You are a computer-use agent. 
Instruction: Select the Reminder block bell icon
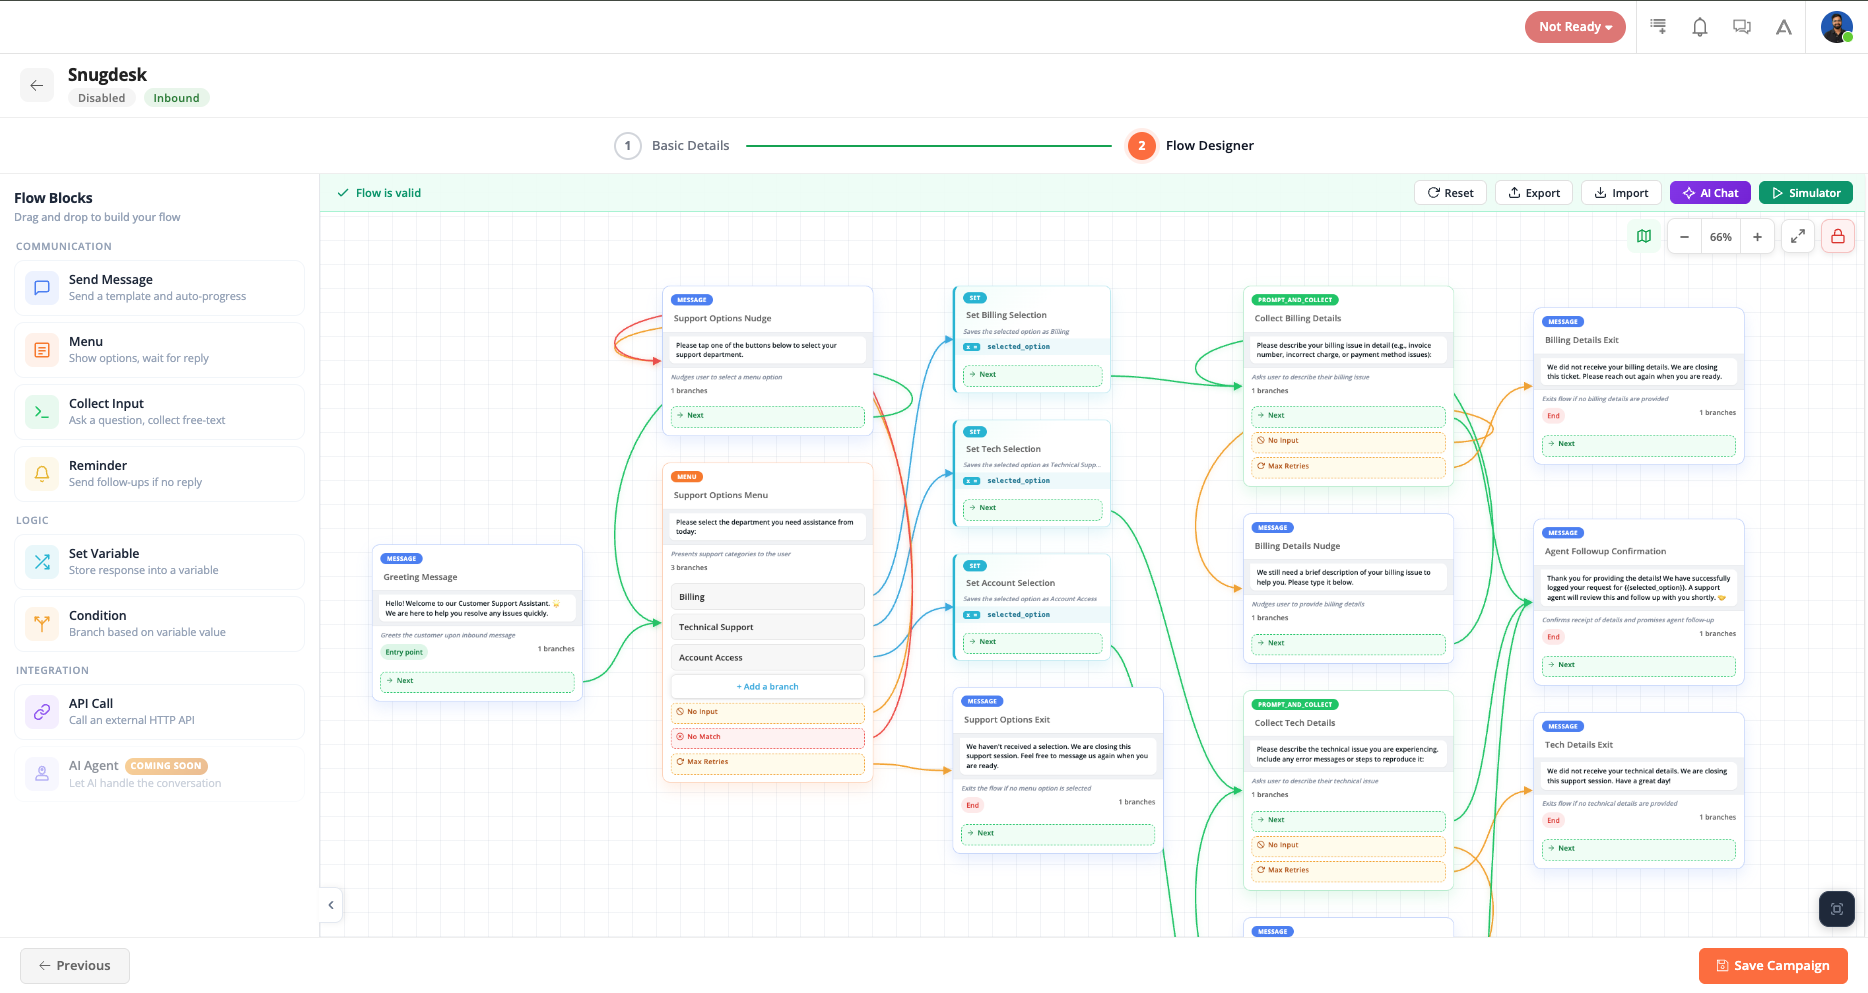[x=42, y=474]
